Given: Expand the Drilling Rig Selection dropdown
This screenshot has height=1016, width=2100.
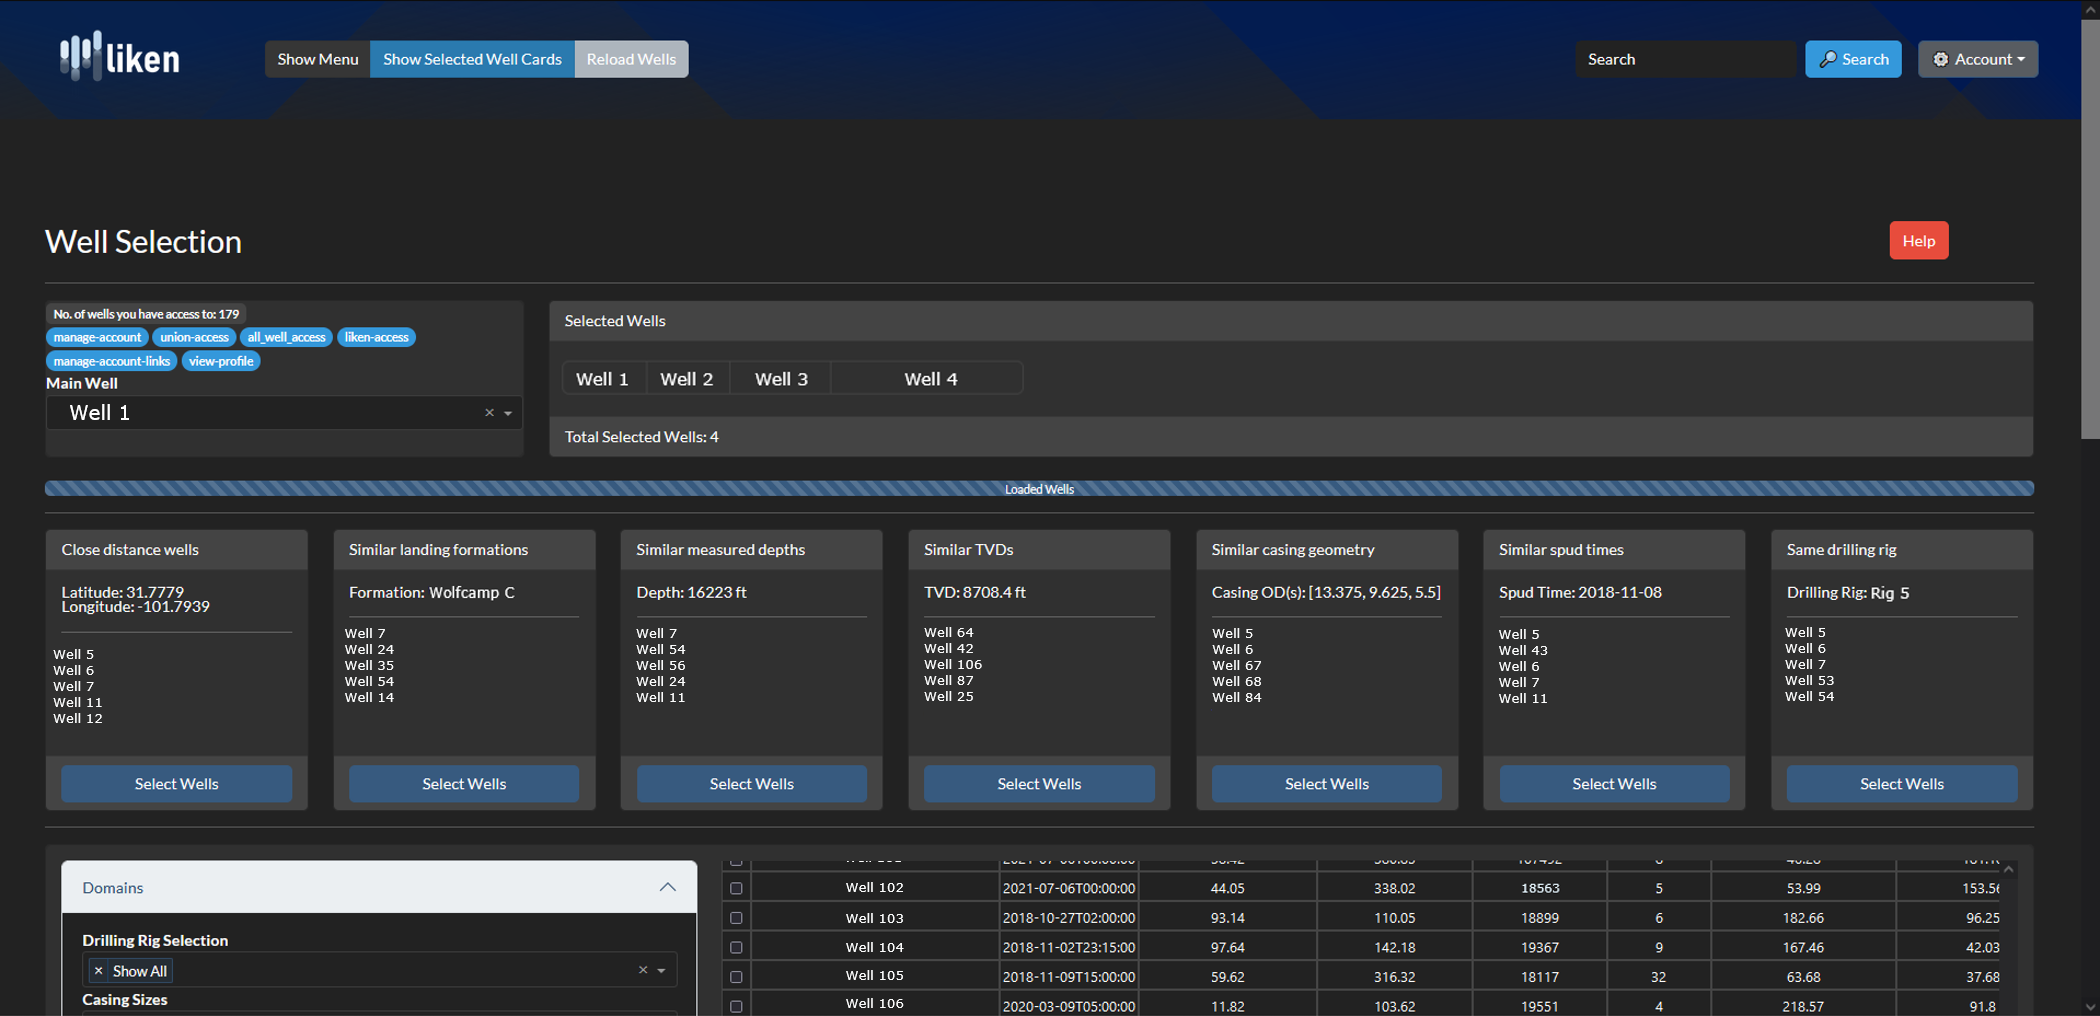Looking at the screenshot, I should point(661,970).
